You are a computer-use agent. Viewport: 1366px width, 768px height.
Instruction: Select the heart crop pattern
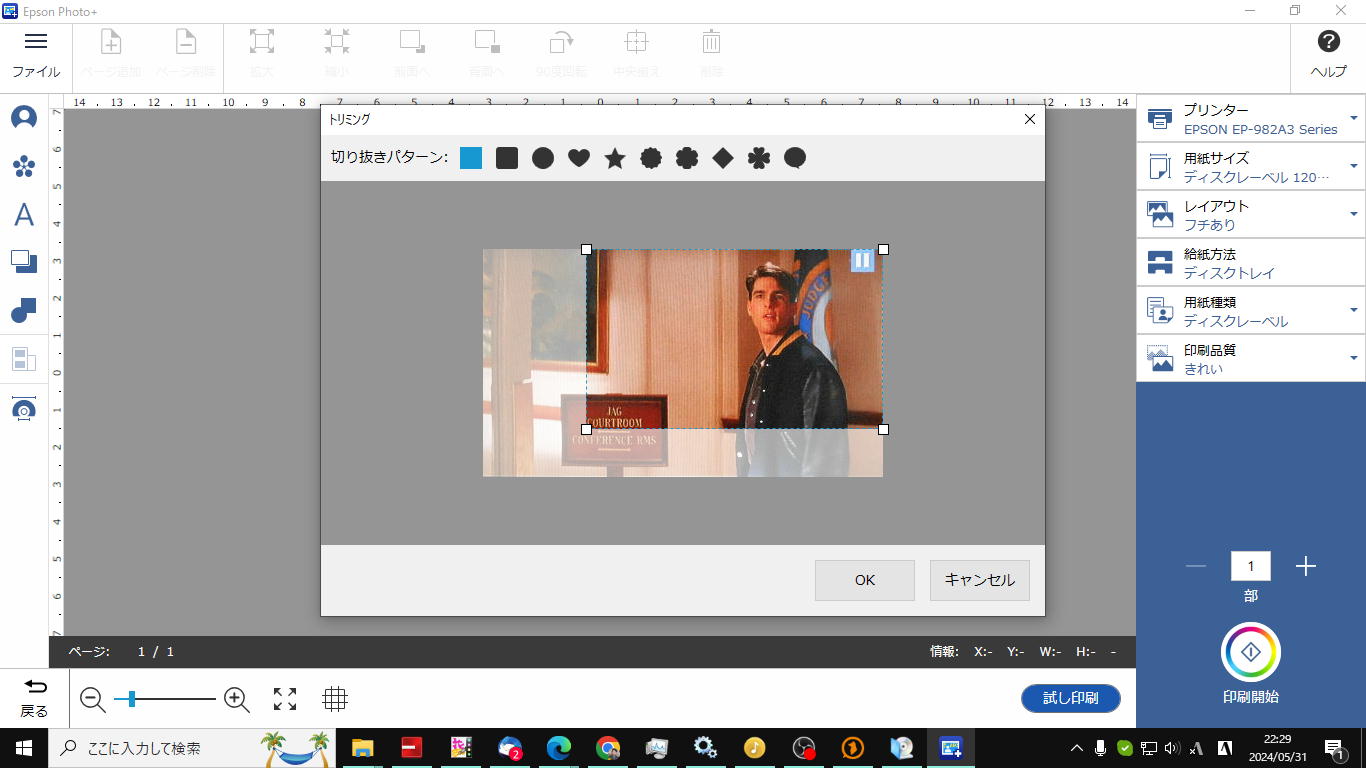pos(579,158)
